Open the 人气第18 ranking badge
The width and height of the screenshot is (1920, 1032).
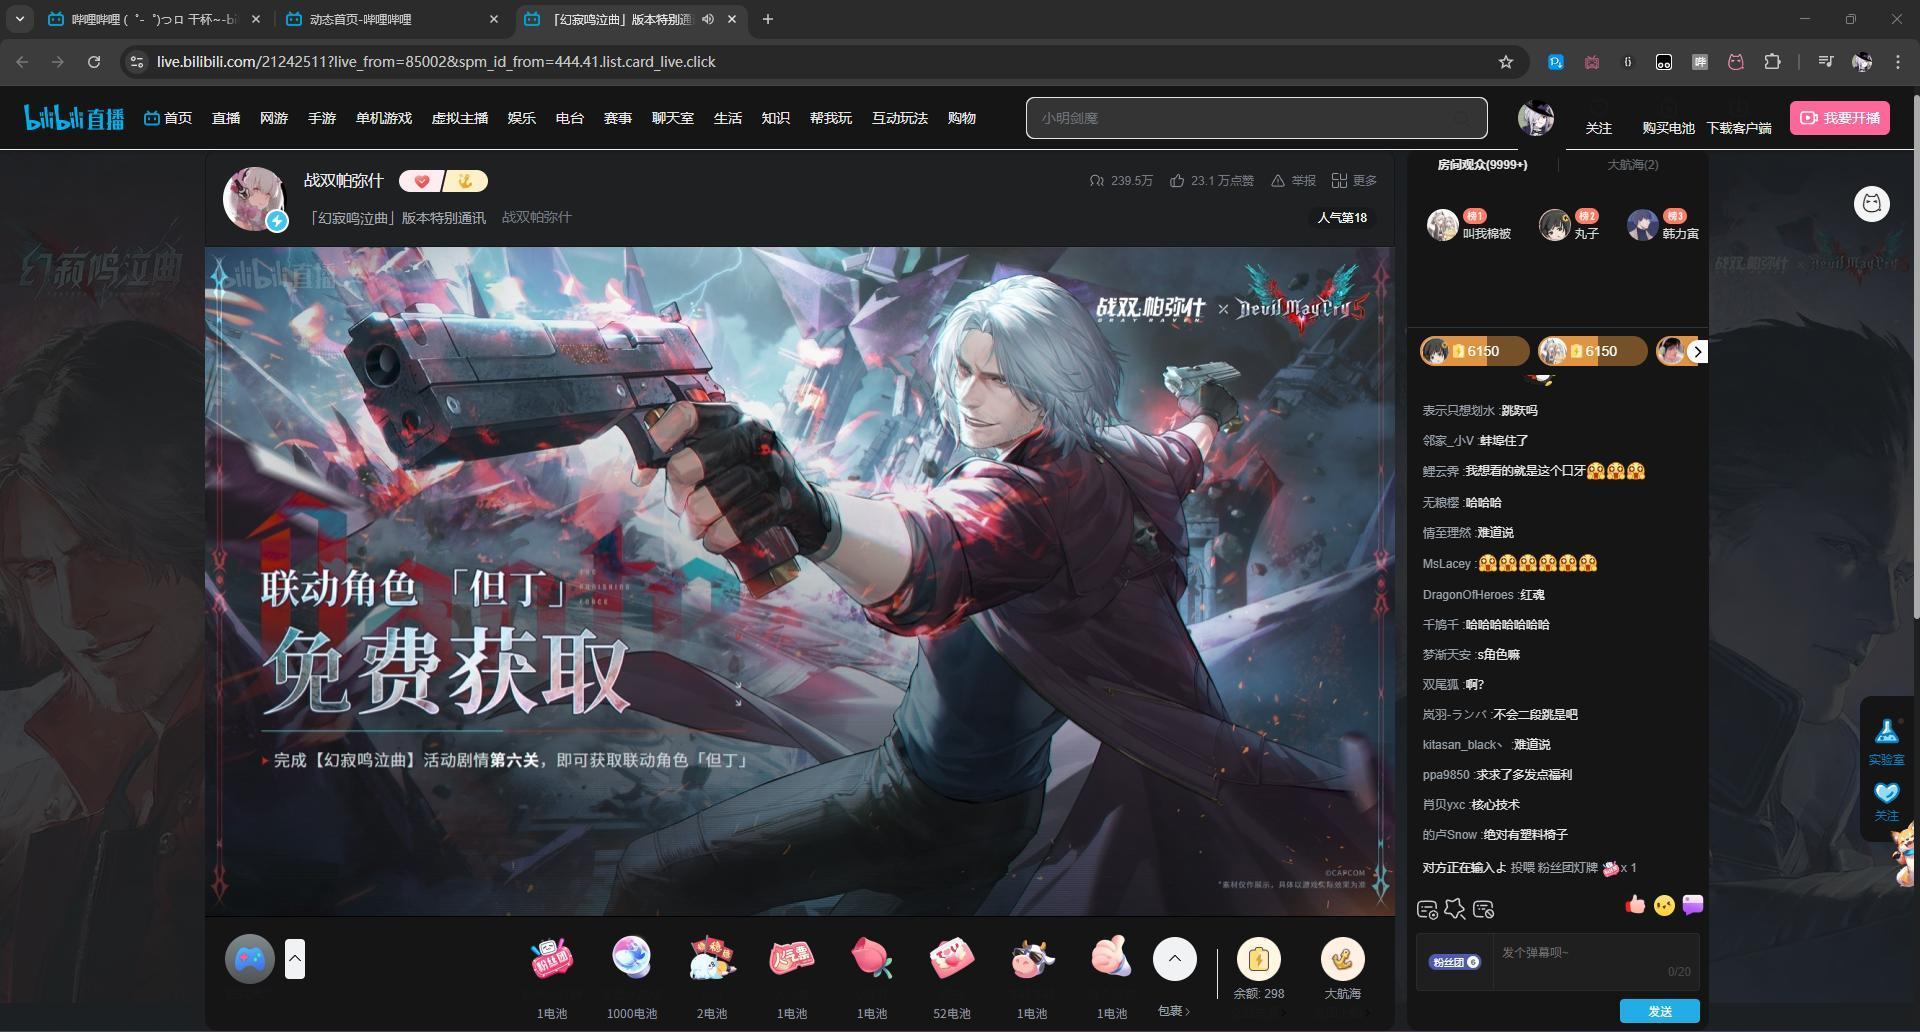point(1342,217)
